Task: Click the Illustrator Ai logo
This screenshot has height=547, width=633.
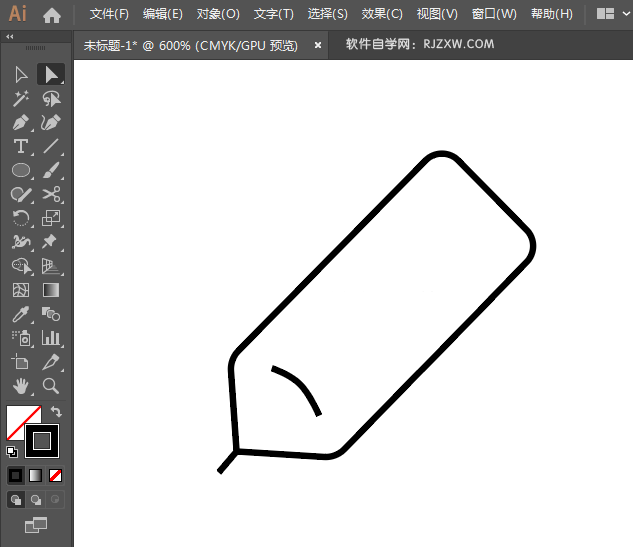Action: pos(18,14)
